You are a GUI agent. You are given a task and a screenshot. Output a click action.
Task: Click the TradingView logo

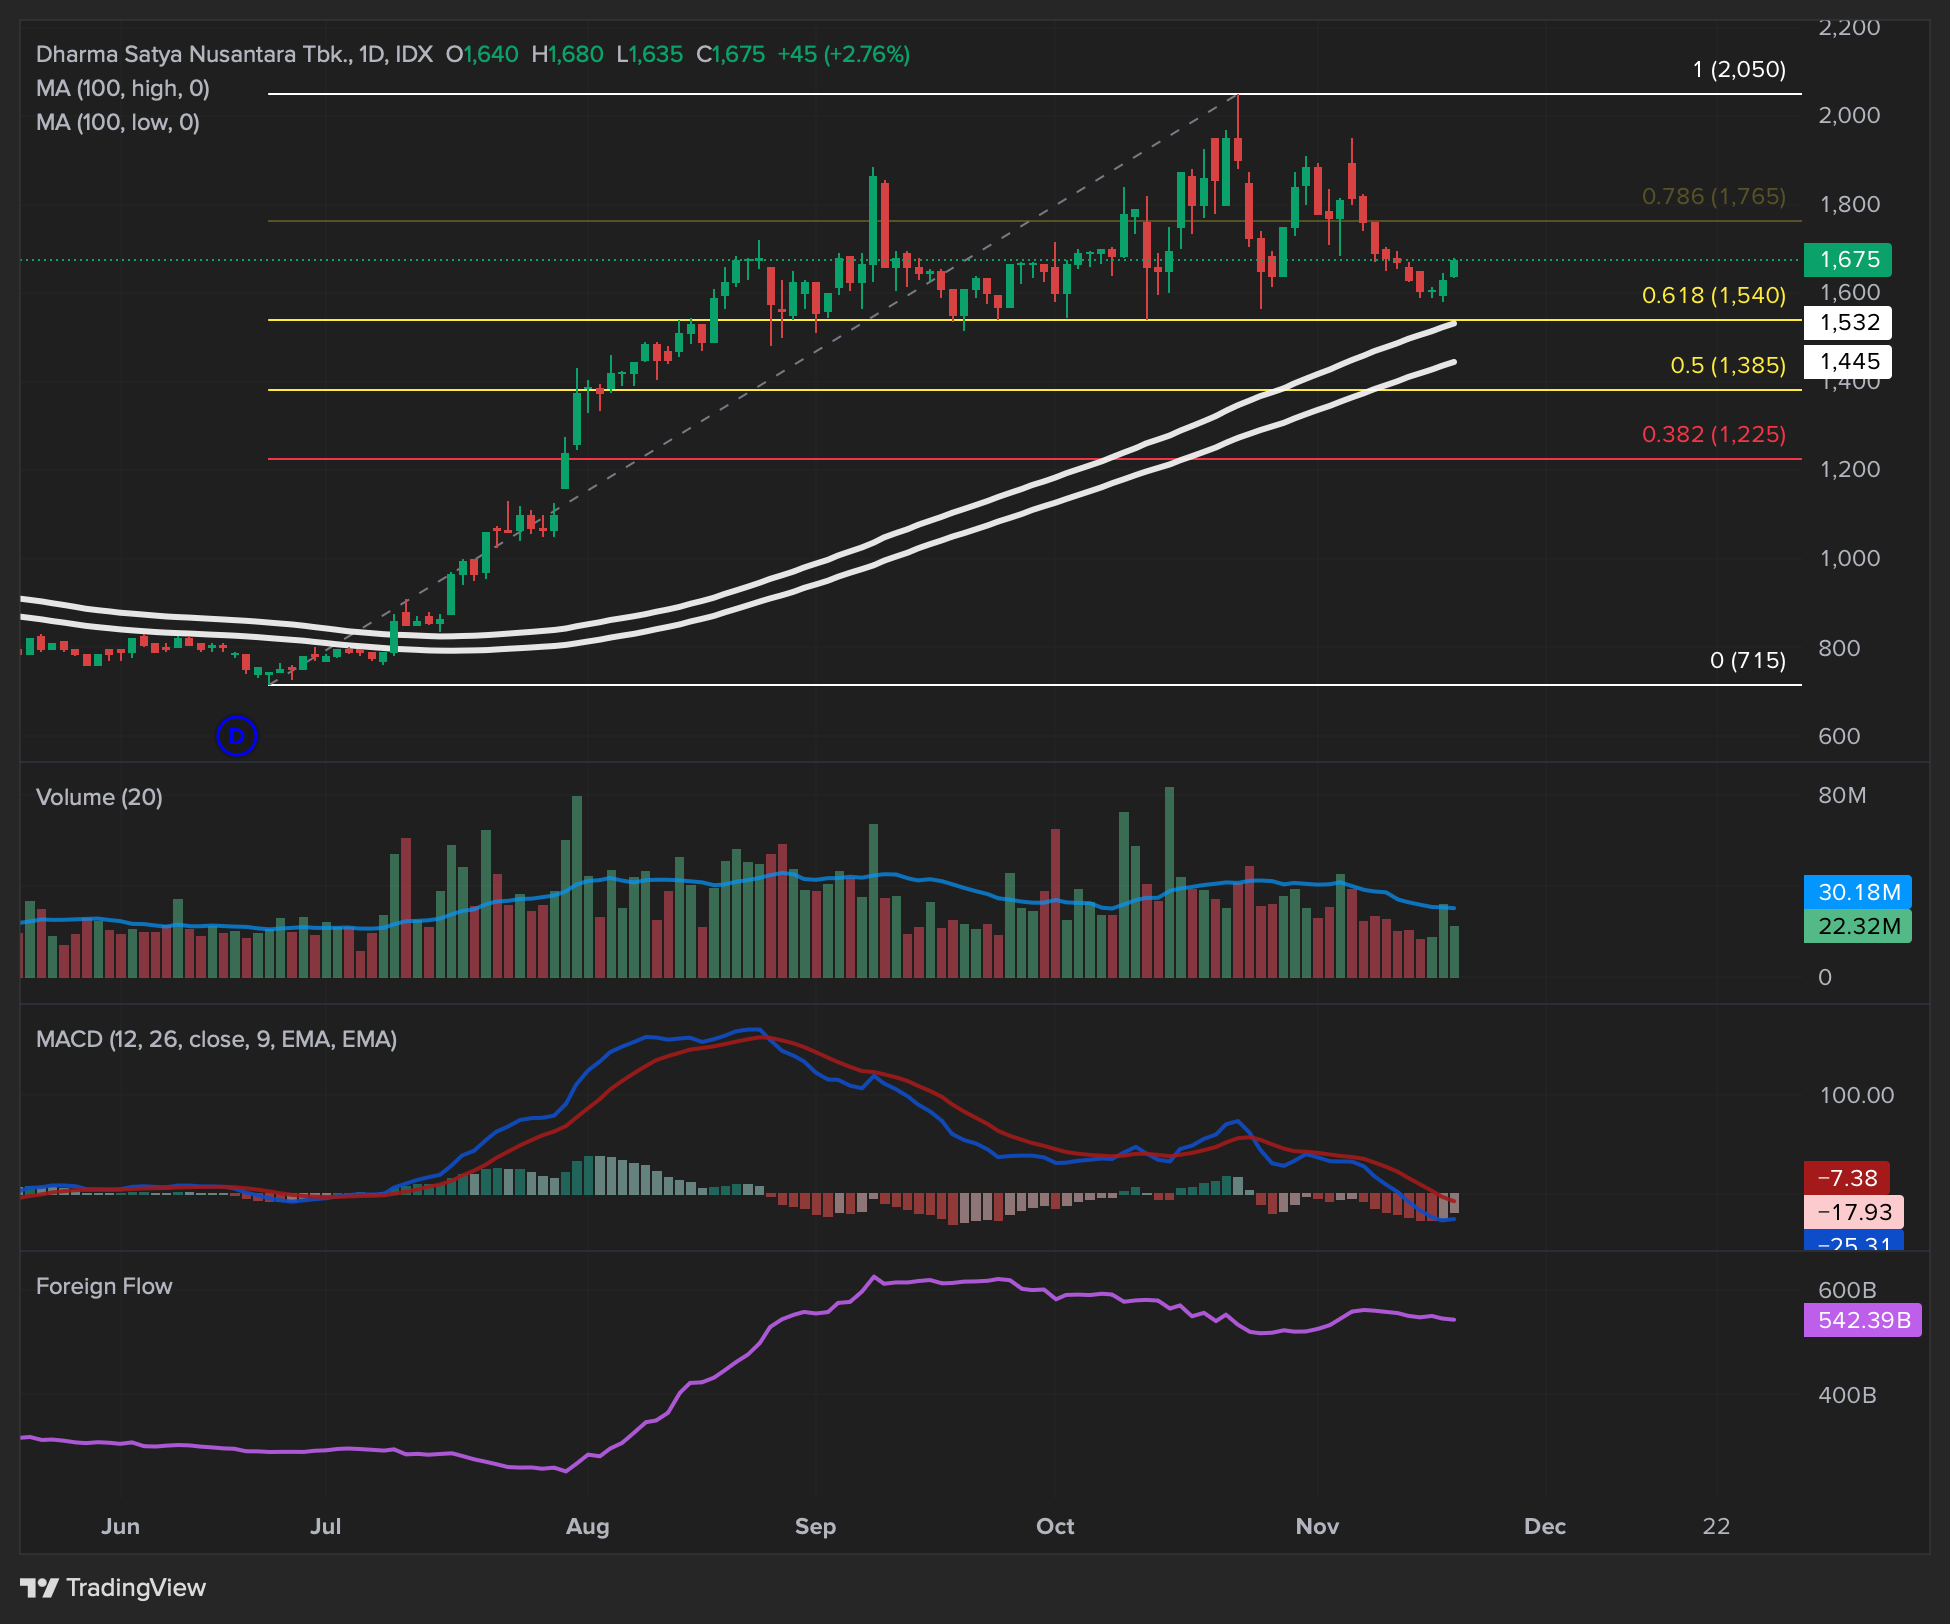click(113, 1587)
